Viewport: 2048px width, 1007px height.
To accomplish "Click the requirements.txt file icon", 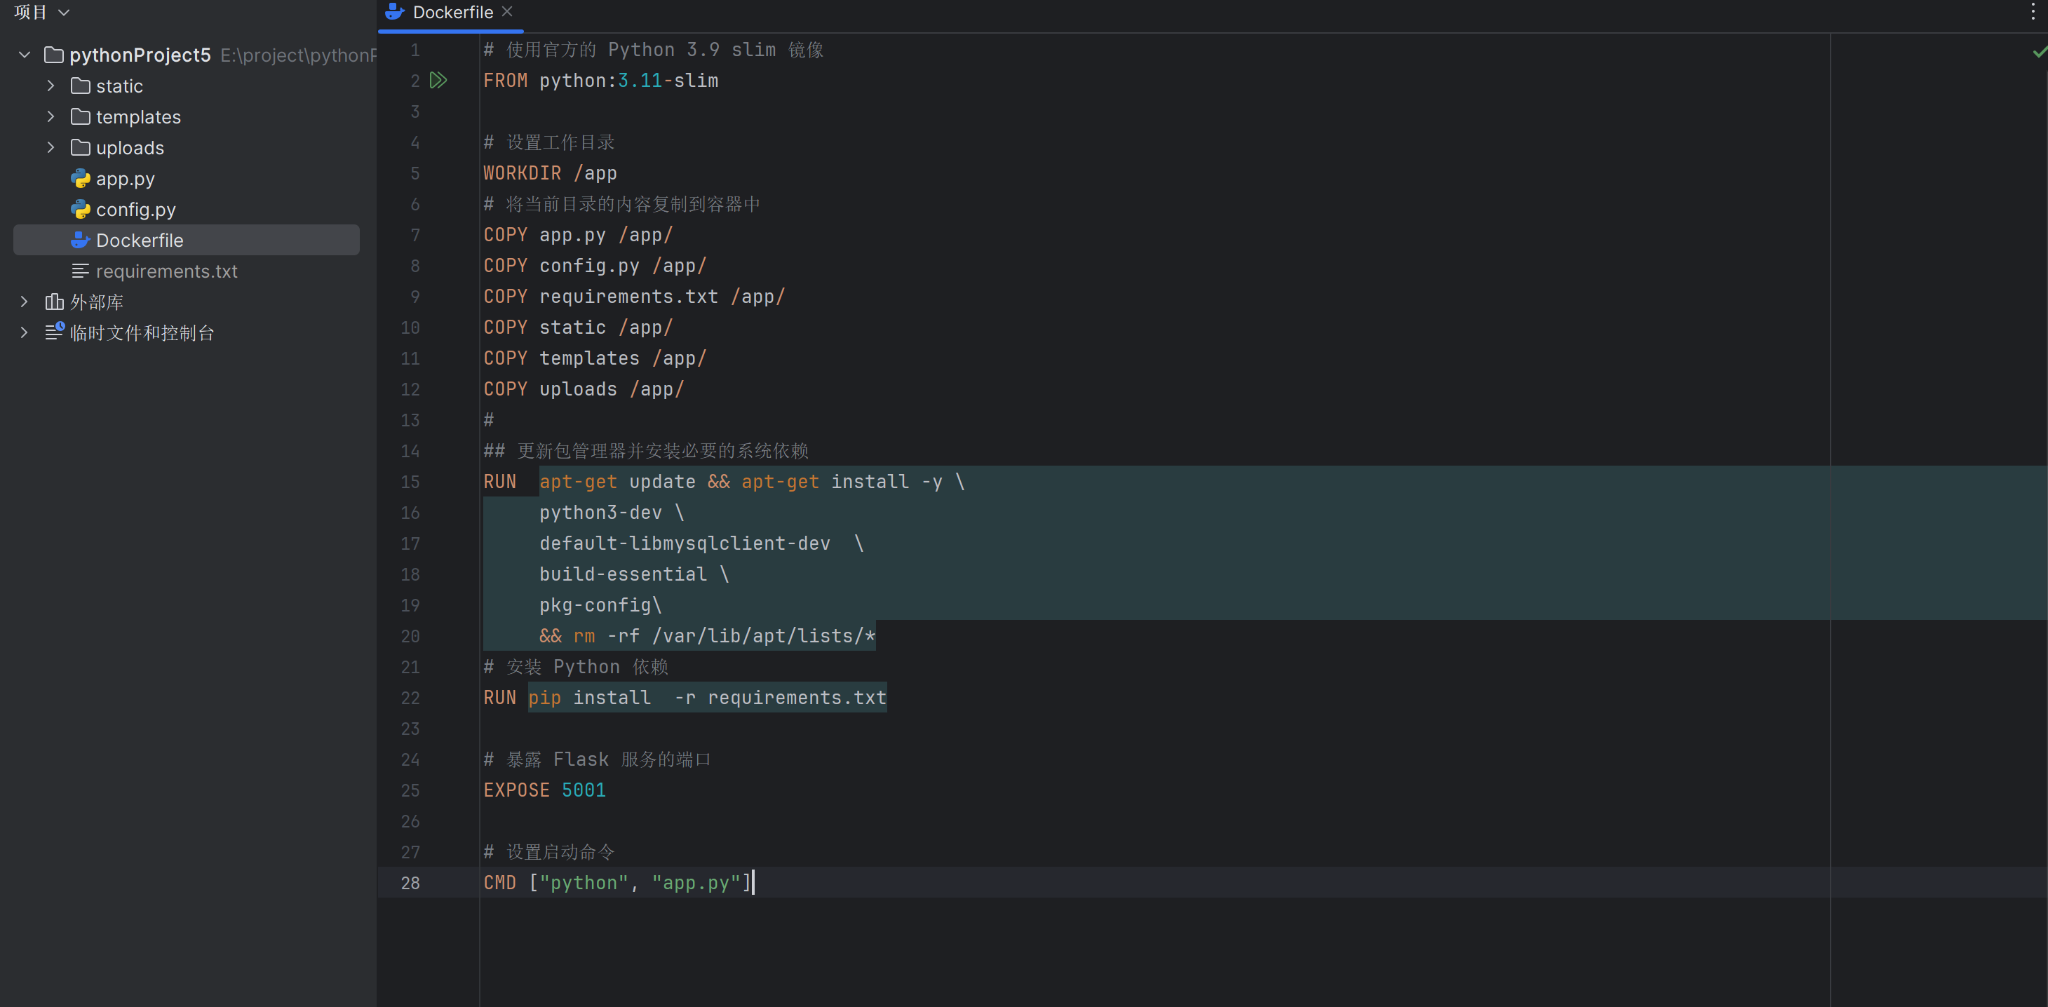I will click(x=80, y=271).
